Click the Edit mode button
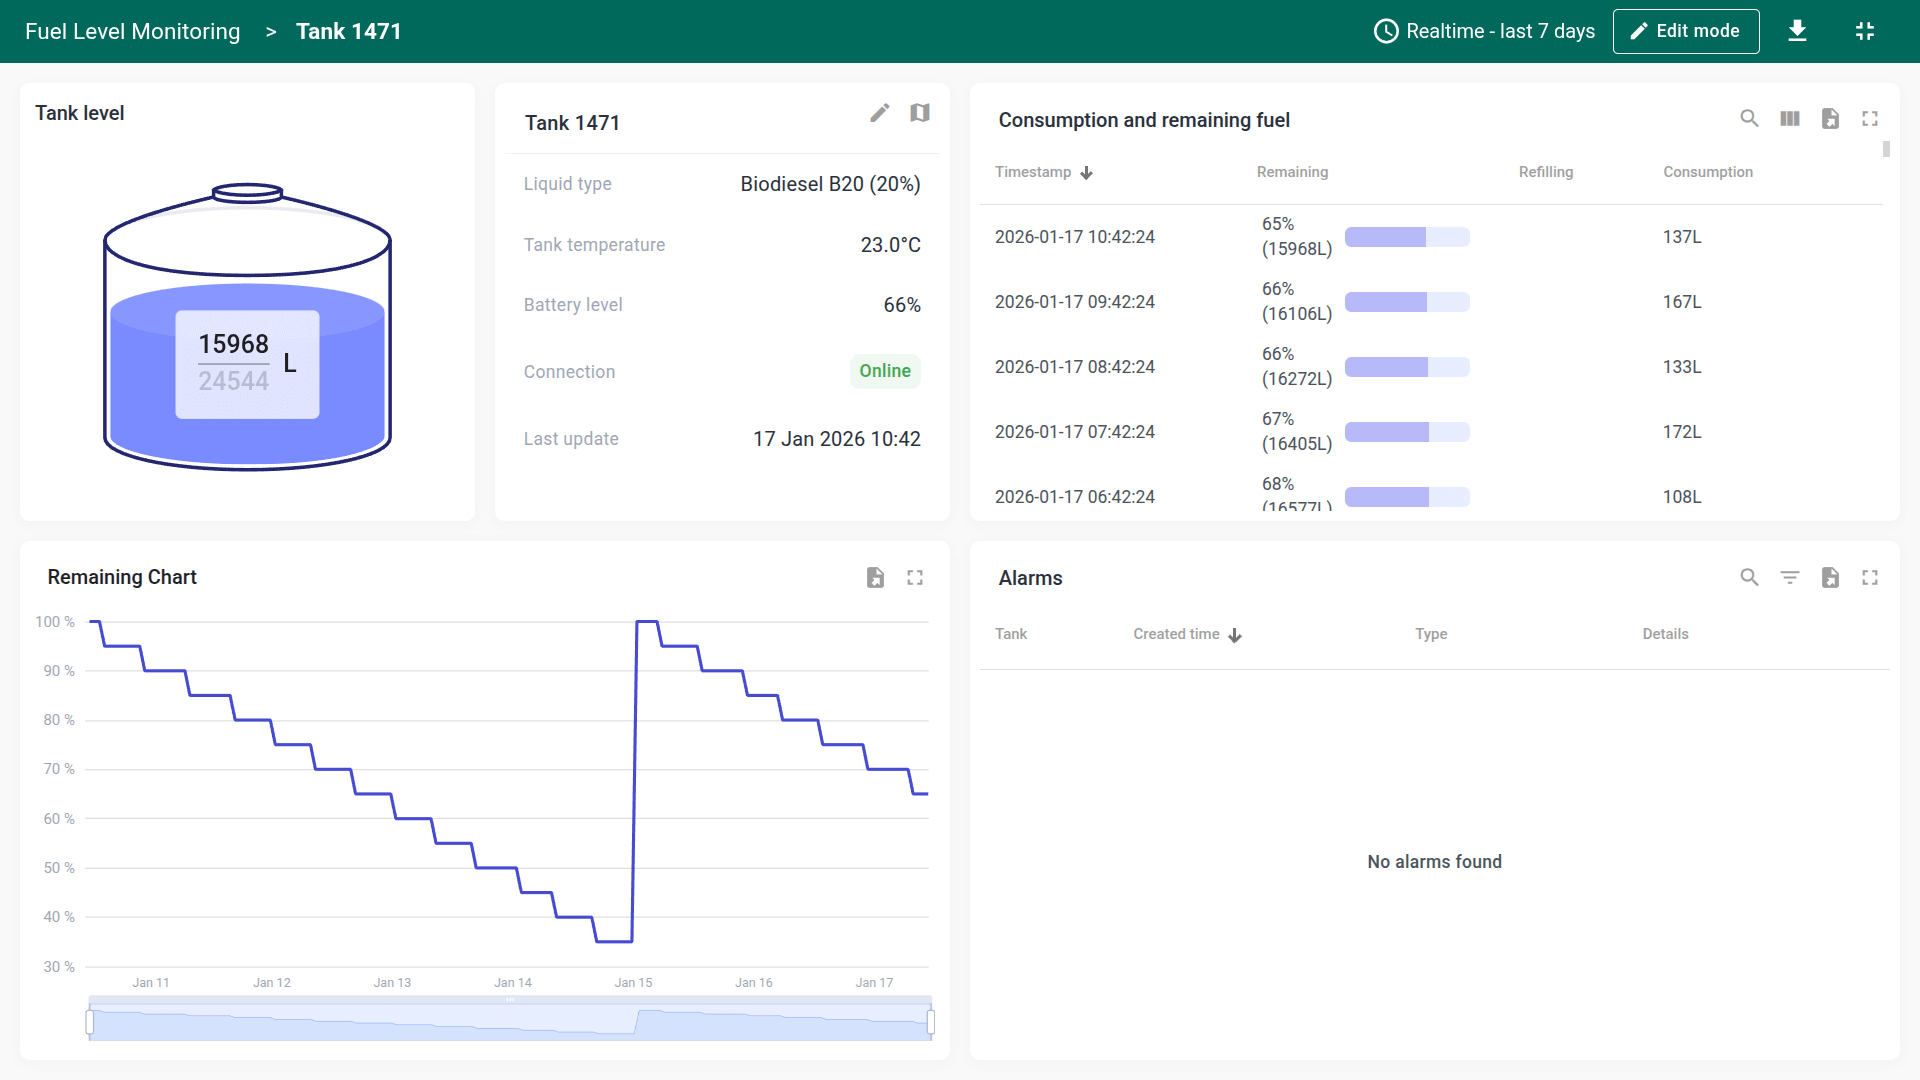 point(1686,31)
